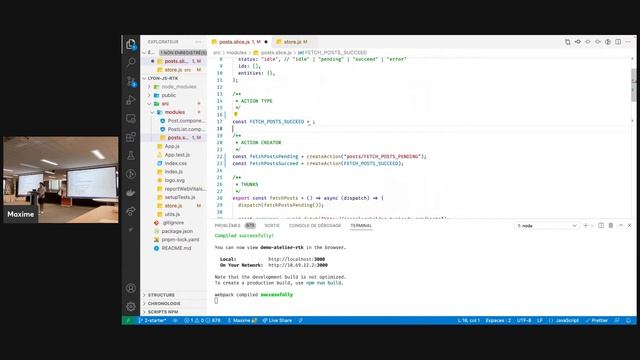Open the Docker whale view

131,193
